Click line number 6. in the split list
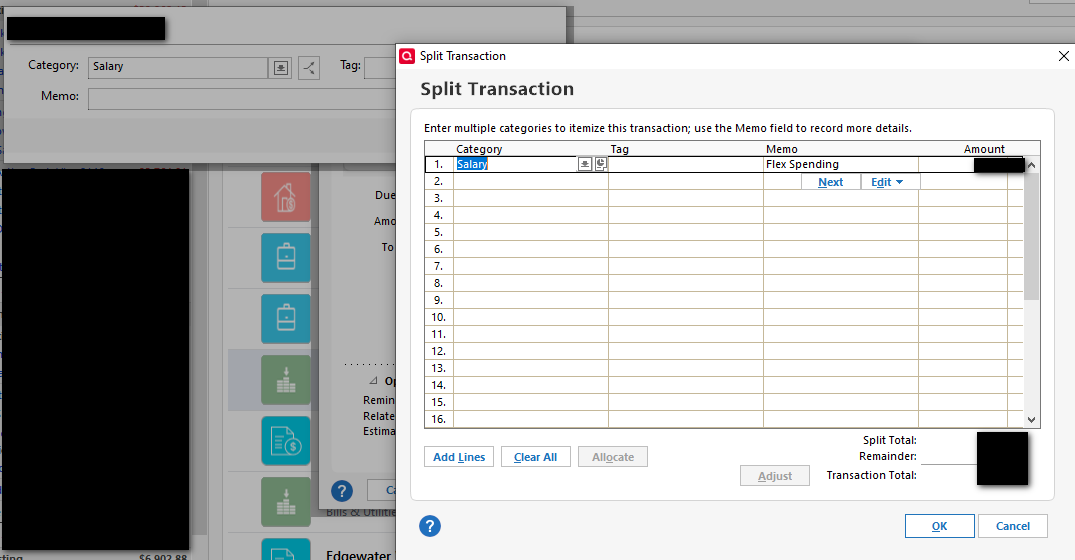 [x=439, y=249]
